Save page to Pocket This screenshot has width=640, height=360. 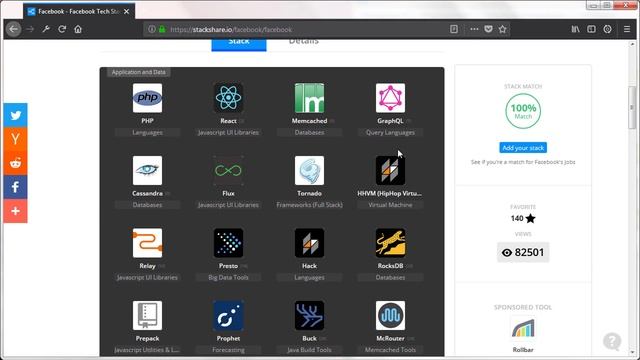[488, 29]
